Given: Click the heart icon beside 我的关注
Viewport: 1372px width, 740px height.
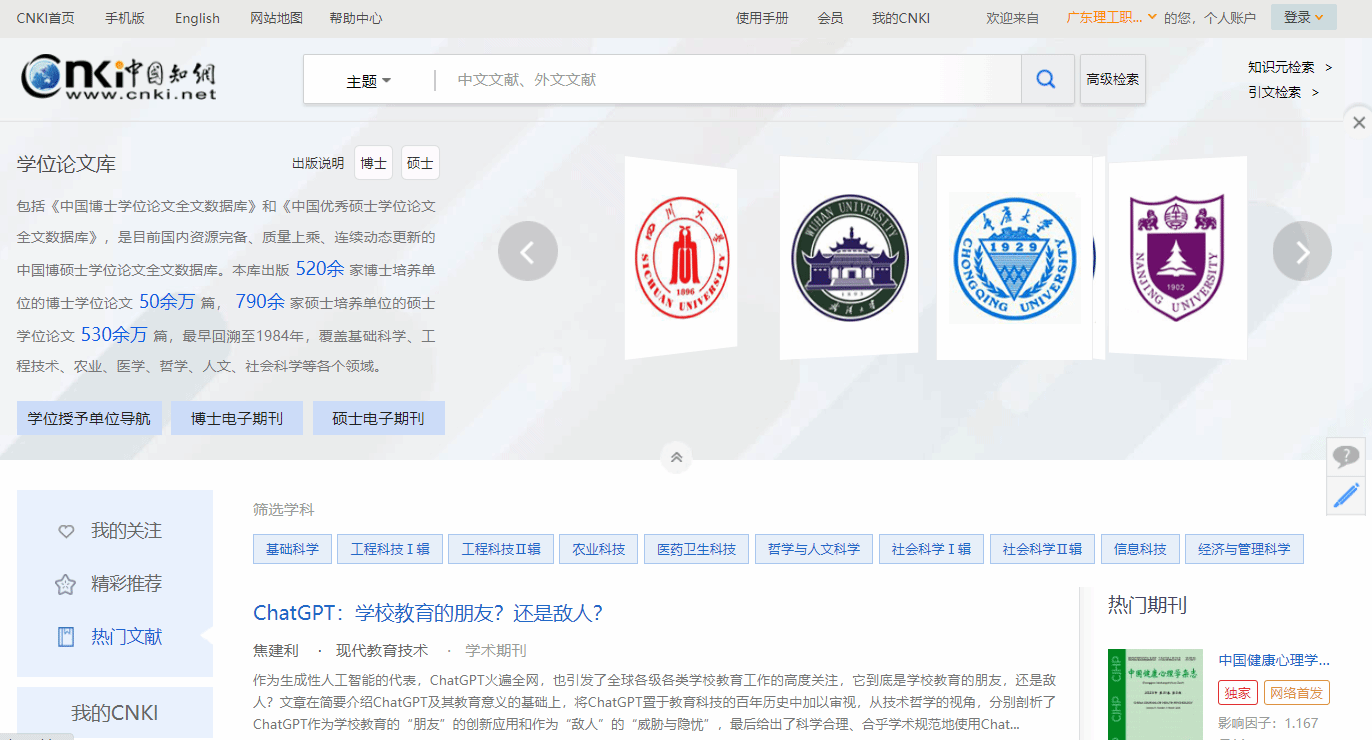Looking at the screenshot, I should coord(66,531).
